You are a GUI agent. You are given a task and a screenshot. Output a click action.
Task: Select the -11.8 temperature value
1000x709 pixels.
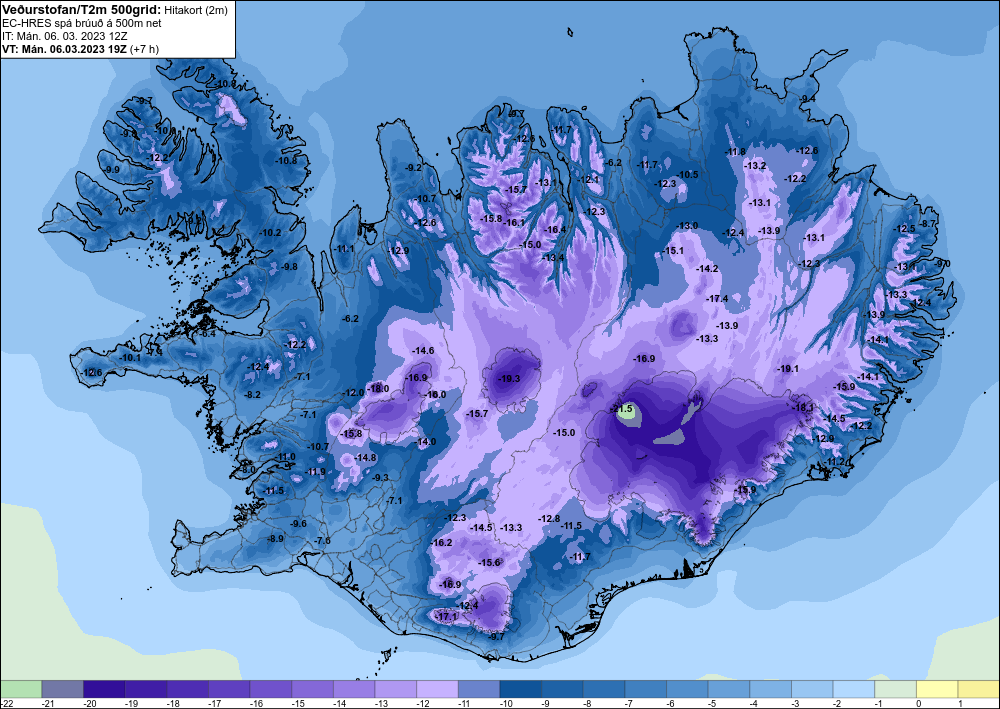(735, 152)
